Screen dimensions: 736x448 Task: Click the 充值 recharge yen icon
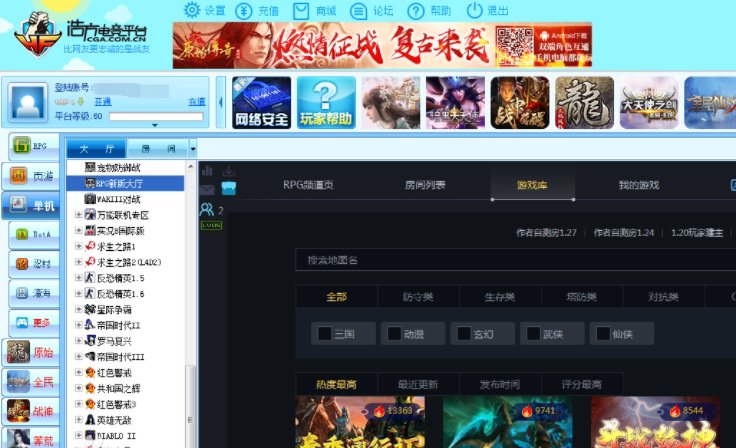244,10
